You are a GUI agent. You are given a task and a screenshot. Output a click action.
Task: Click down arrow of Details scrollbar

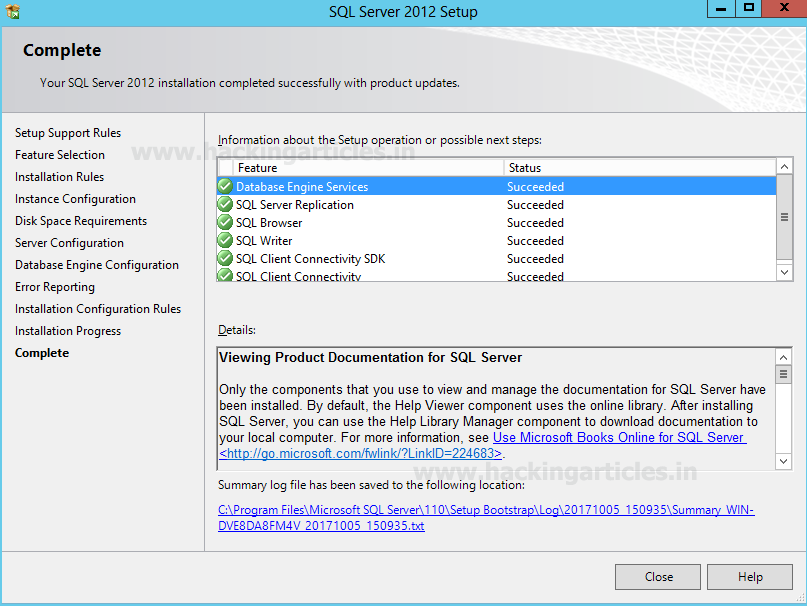pyautogui.click(x=783, y=461)
